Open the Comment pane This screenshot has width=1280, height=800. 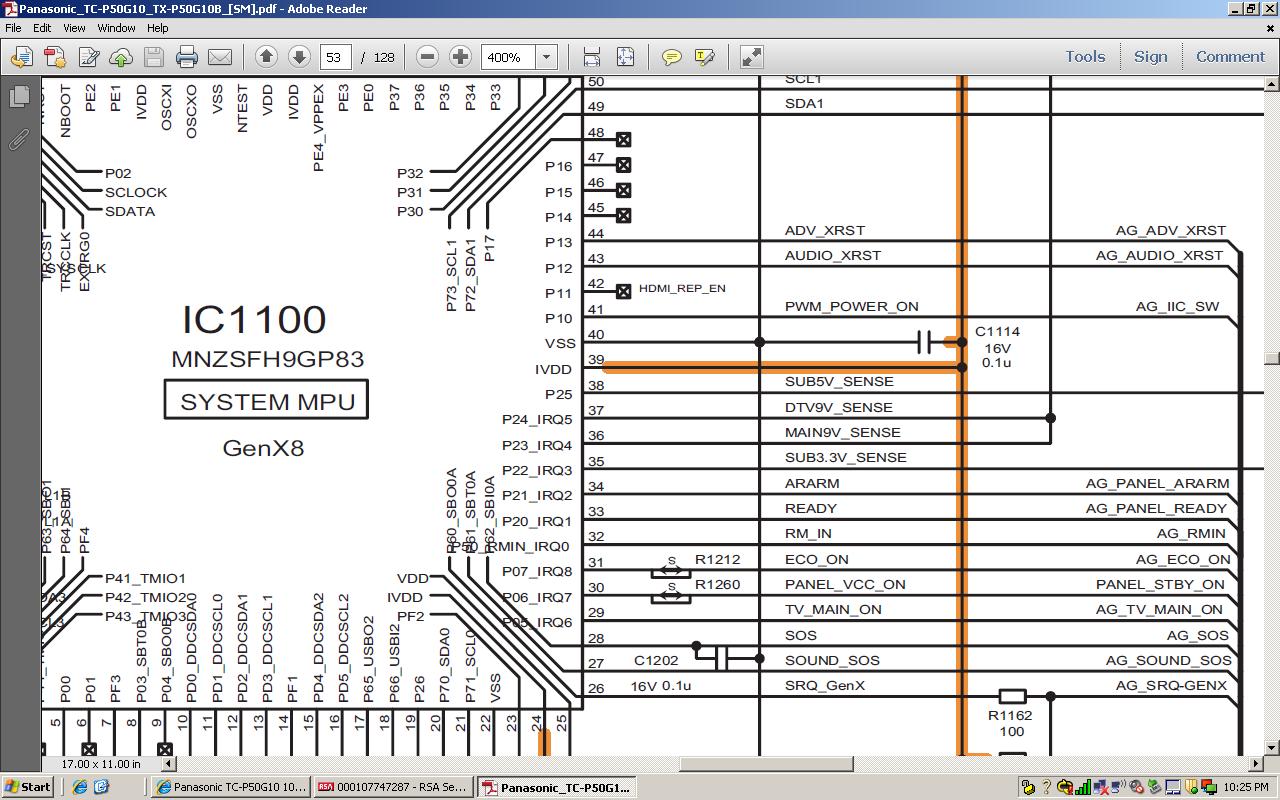tap(1230, 57)
